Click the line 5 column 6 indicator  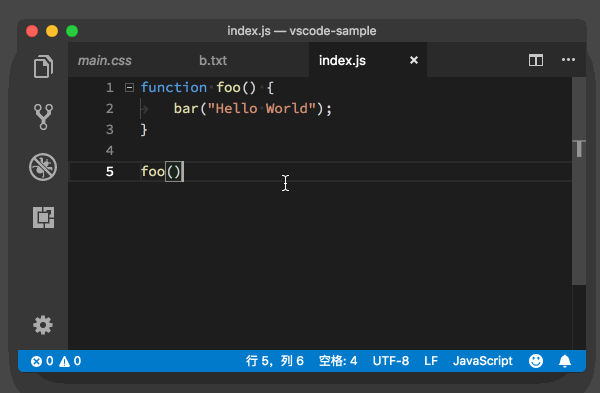(x=275, y=361)
